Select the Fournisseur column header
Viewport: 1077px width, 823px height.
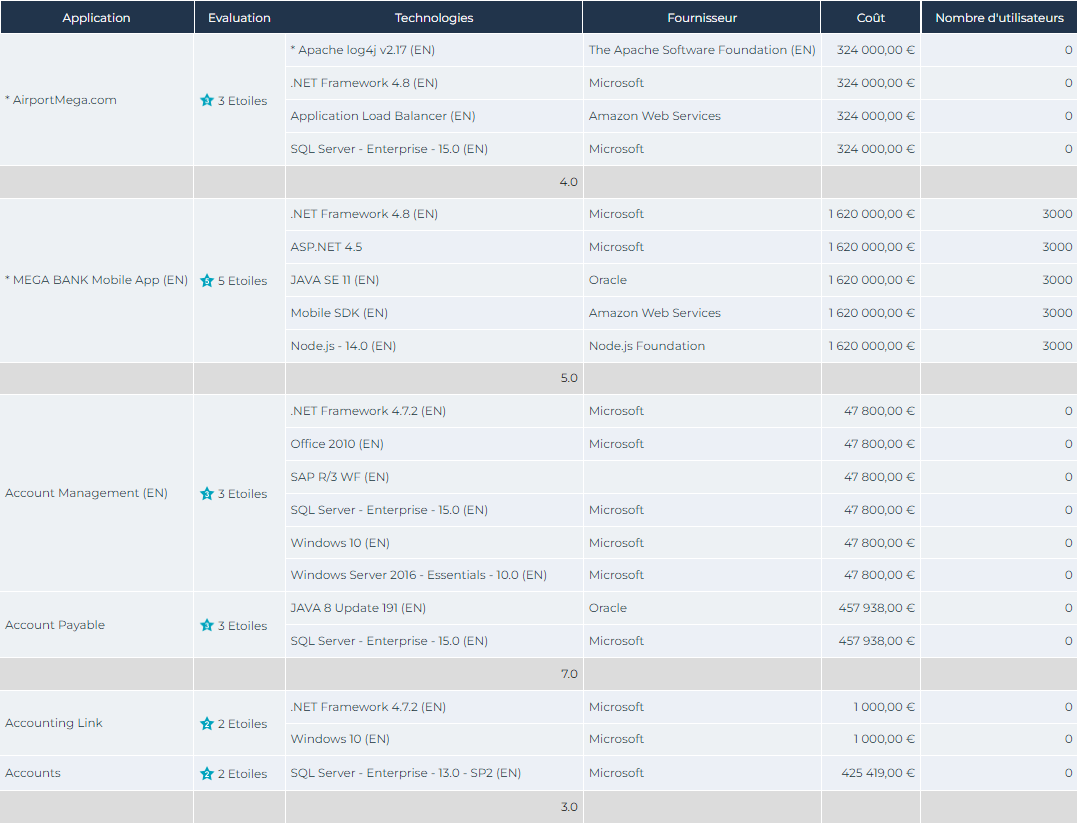[702, 18]
